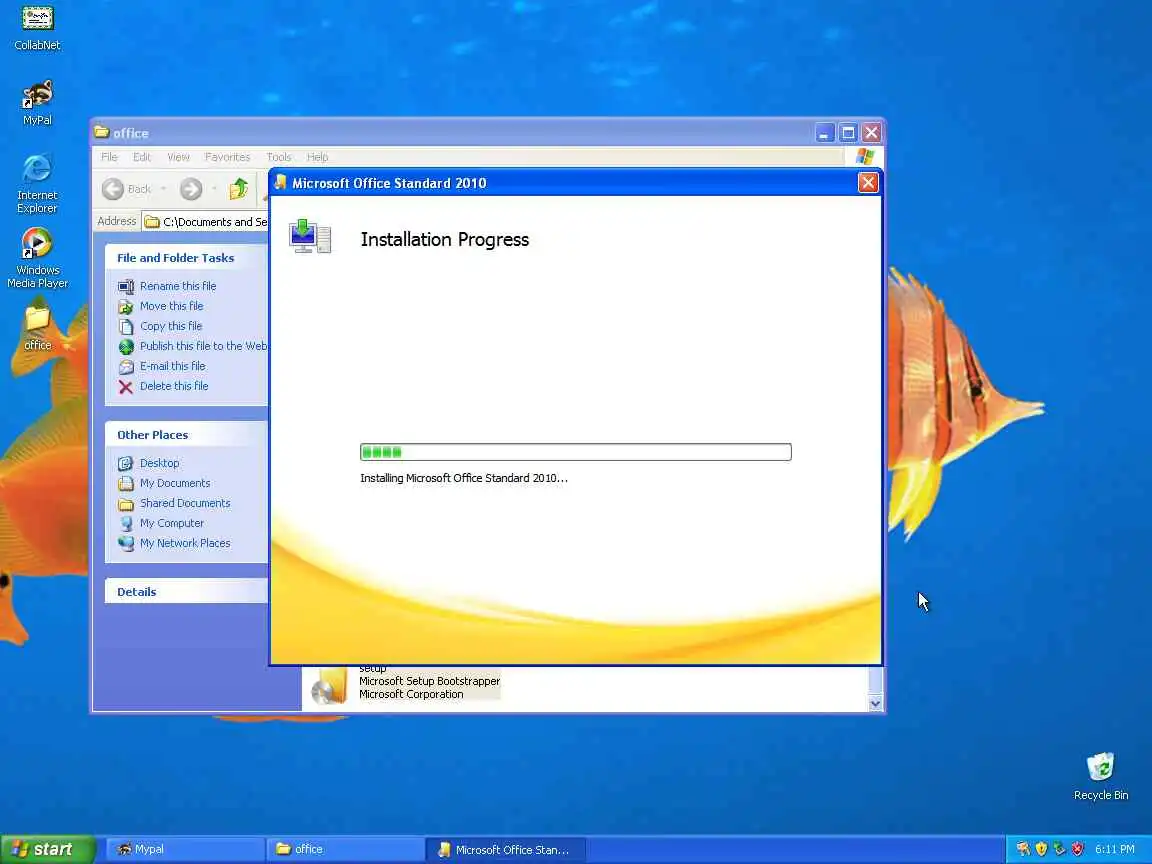Close the Microsoft Office Standard 2010 dialog
The image size is (1152, 864).
(868, 182)
